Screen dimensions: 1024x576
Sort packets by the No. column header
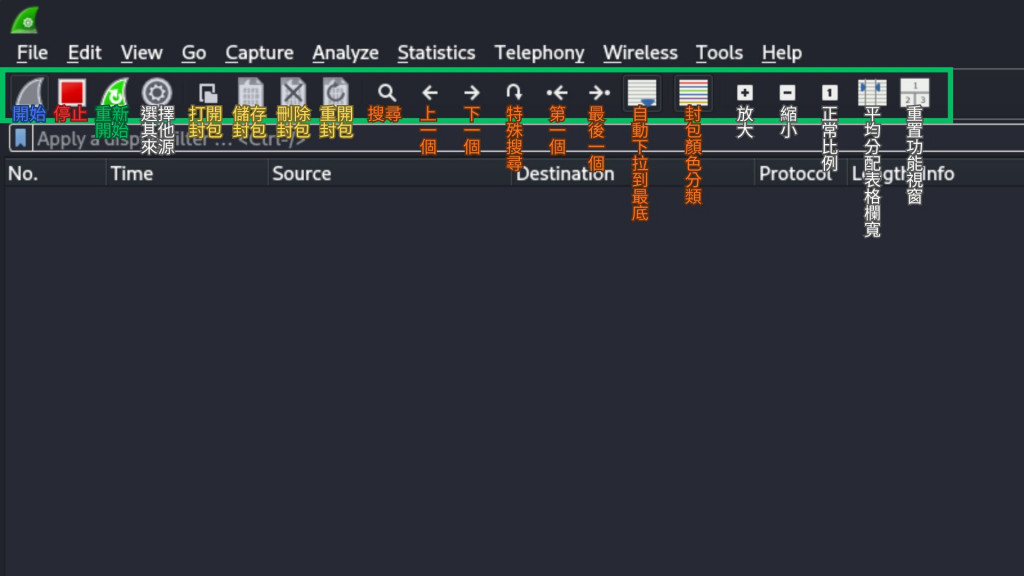(x=56, y=174)
